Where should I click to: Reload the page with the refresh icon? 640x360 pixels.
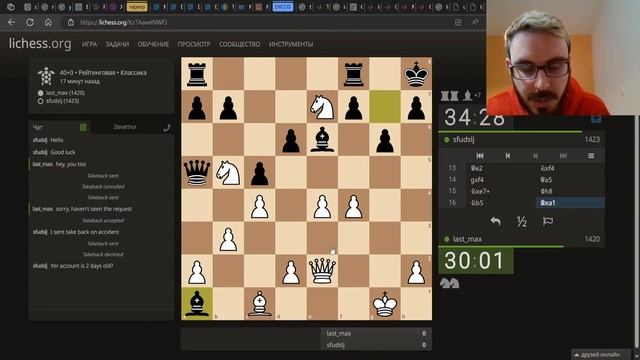tap(30, 22)
